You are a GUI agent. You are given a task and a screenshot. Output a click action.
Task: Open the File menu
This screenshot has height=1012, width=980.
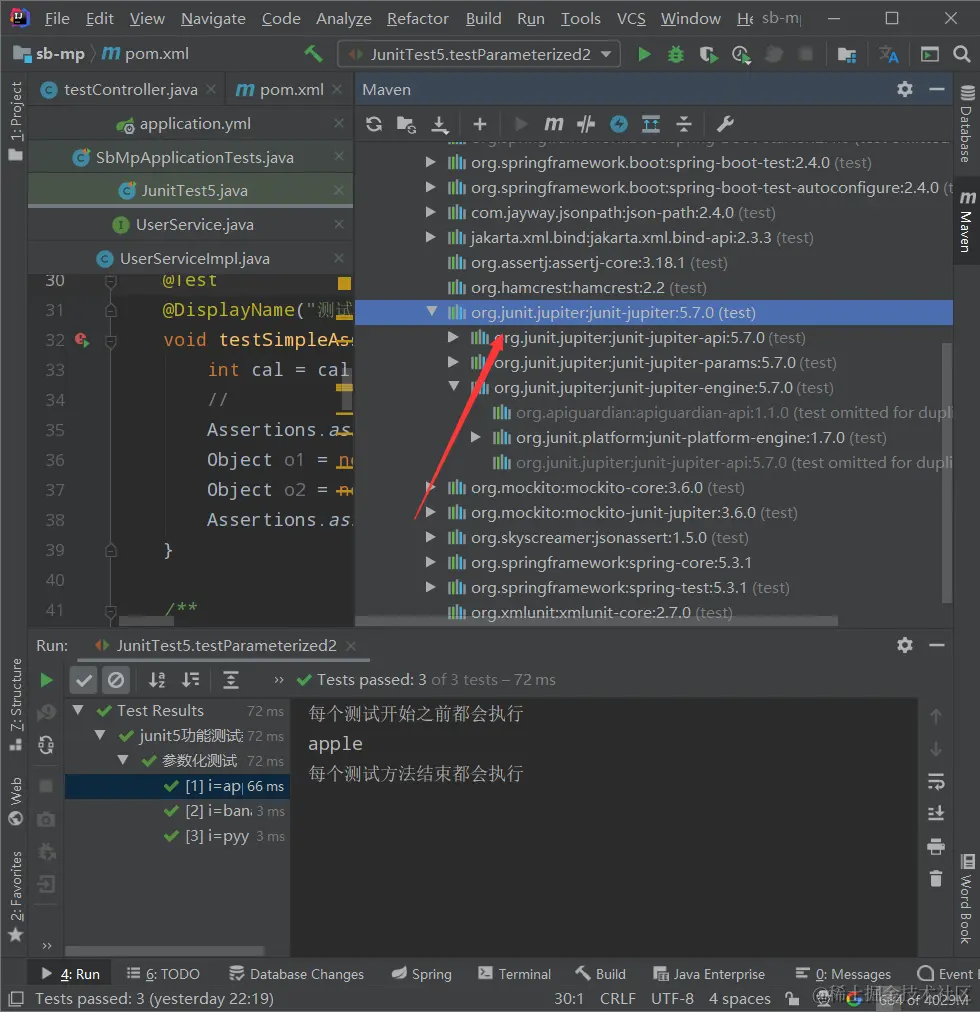coord(57,19)
